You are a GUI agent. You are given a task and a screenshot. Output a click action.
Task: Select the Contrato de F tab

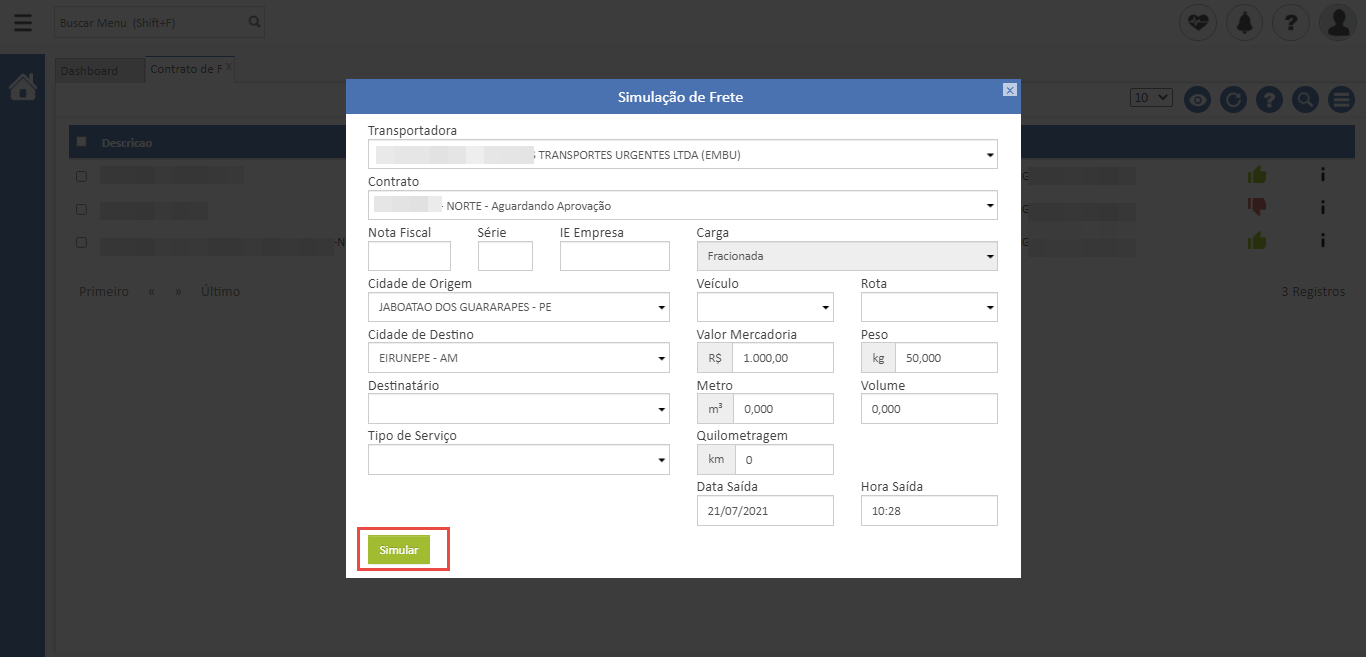(186, 69)
